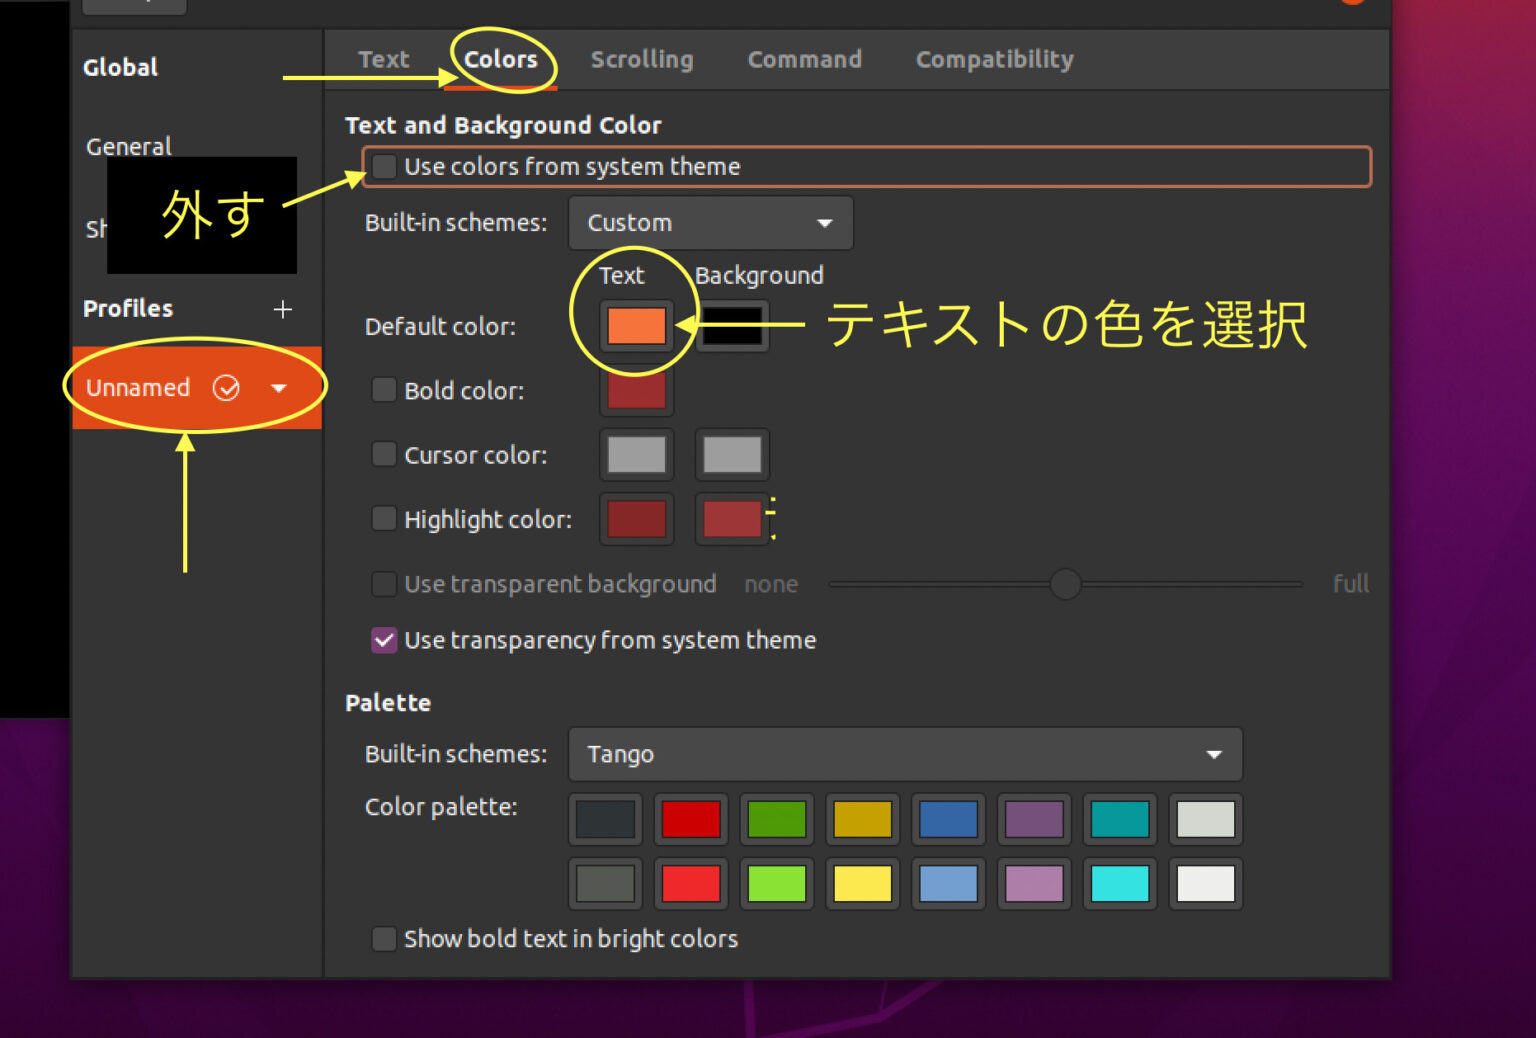
Task: Enable the Cursor color checkbox
Action: (x=384, y=454)
